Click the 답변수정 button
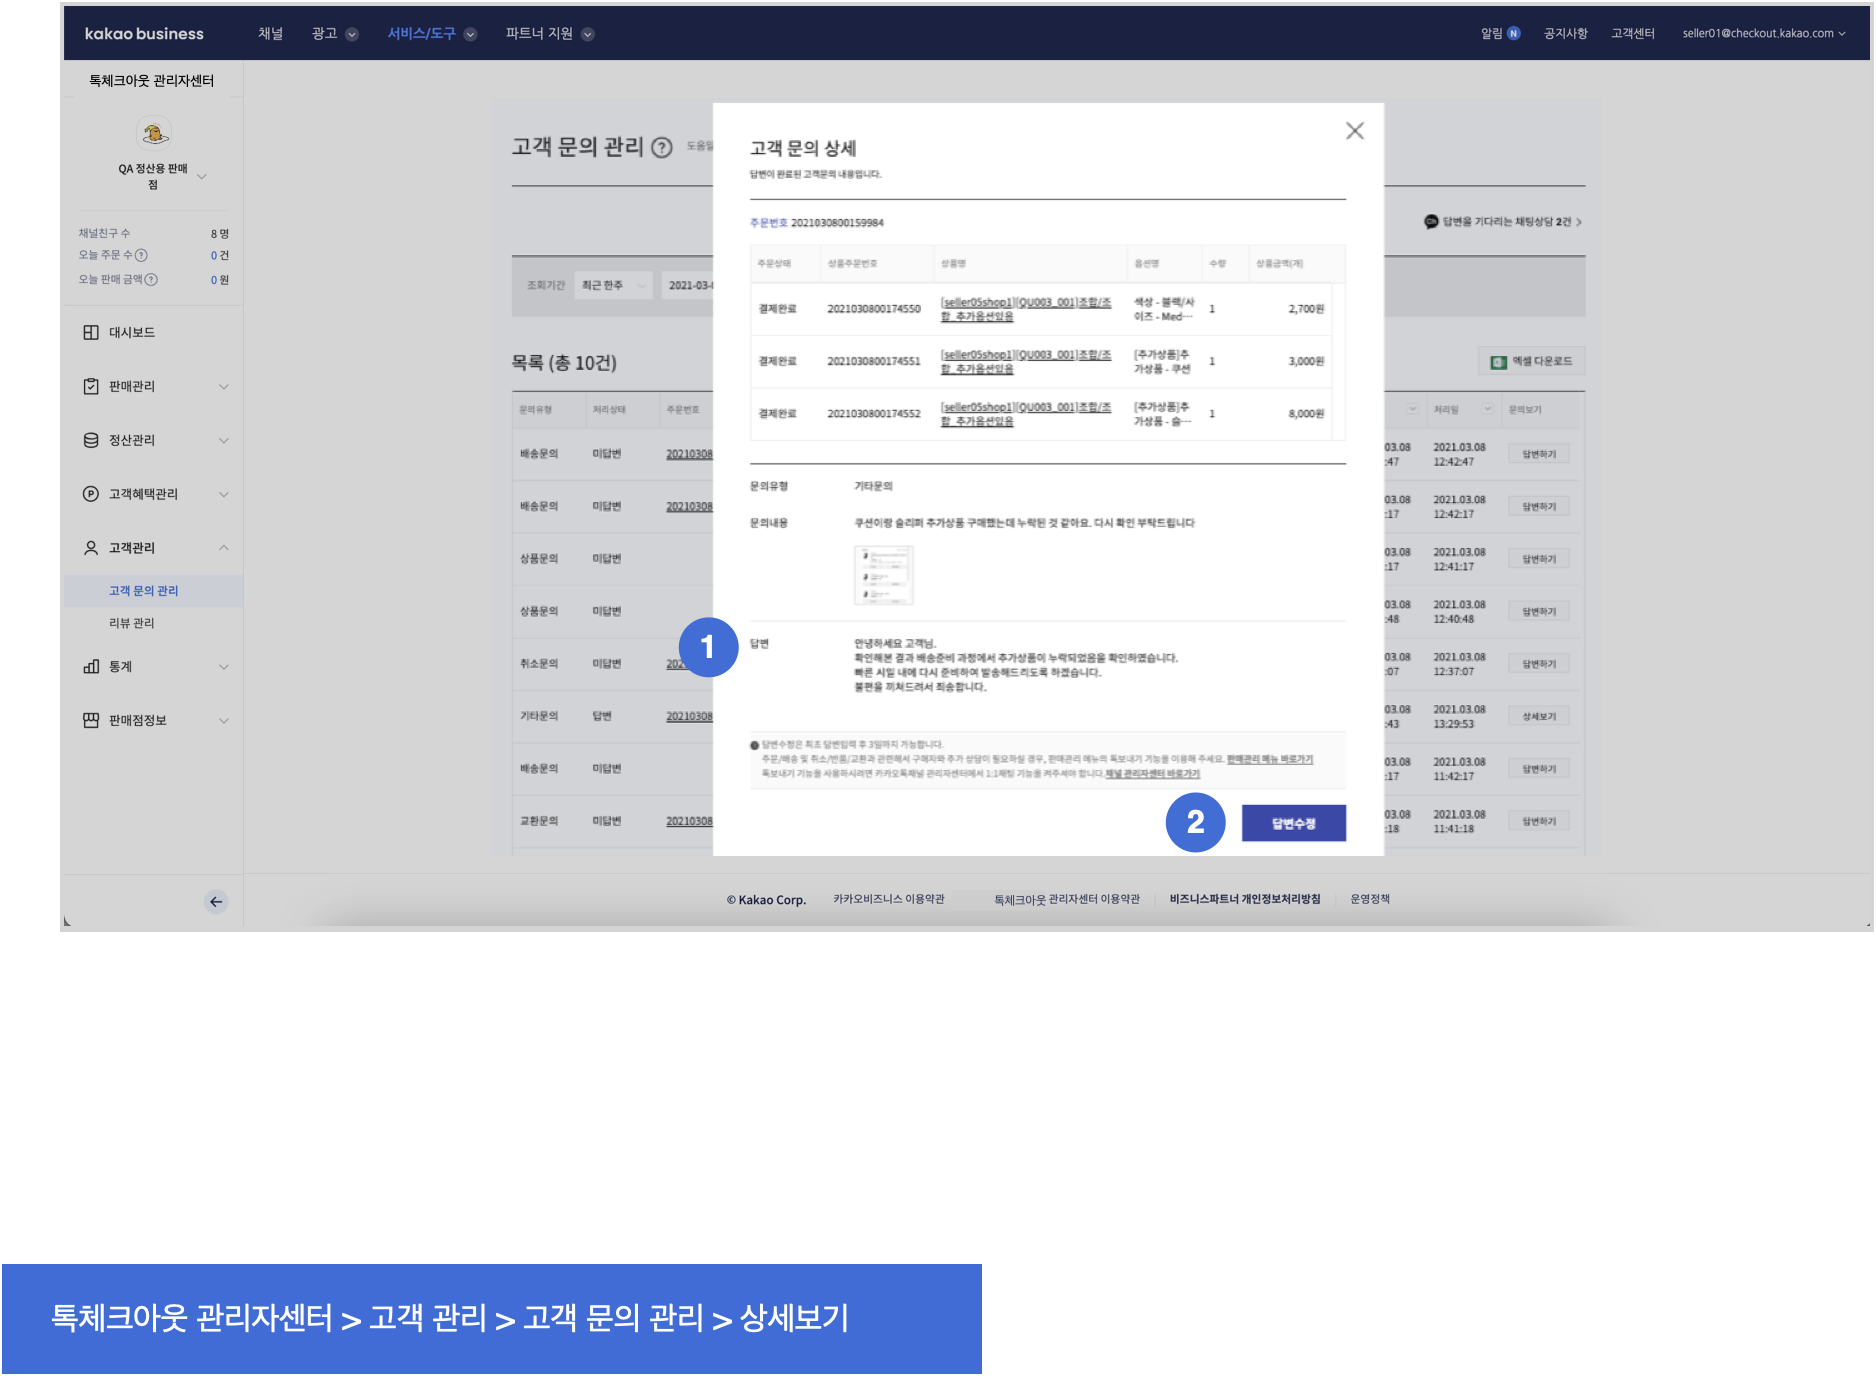This screenshot has width=1876, height=1376. [x=1293, y=823]
